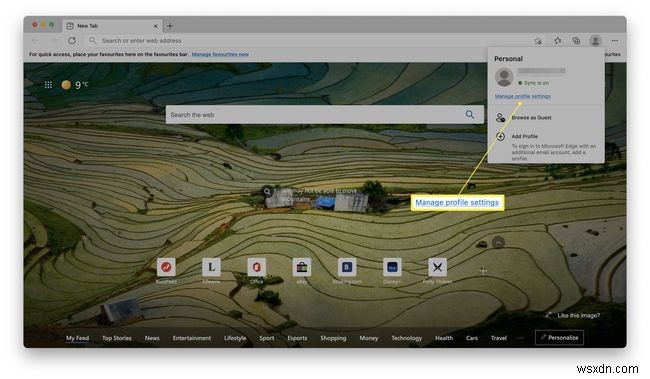Open the Office quick link tile
This screenshot has height=379, width=650.
tap(257, 267)
